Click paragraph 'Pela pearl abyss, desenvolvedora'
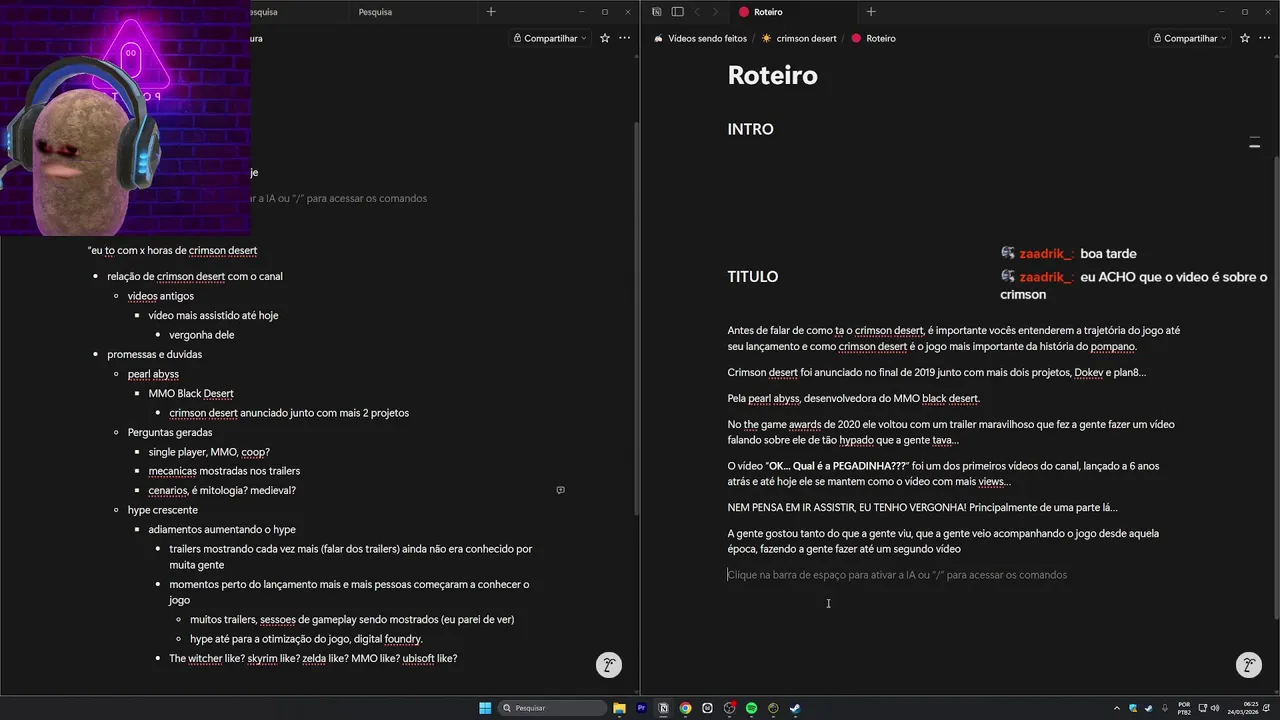Screen dimensions: 1280x720 click(853, 398)
